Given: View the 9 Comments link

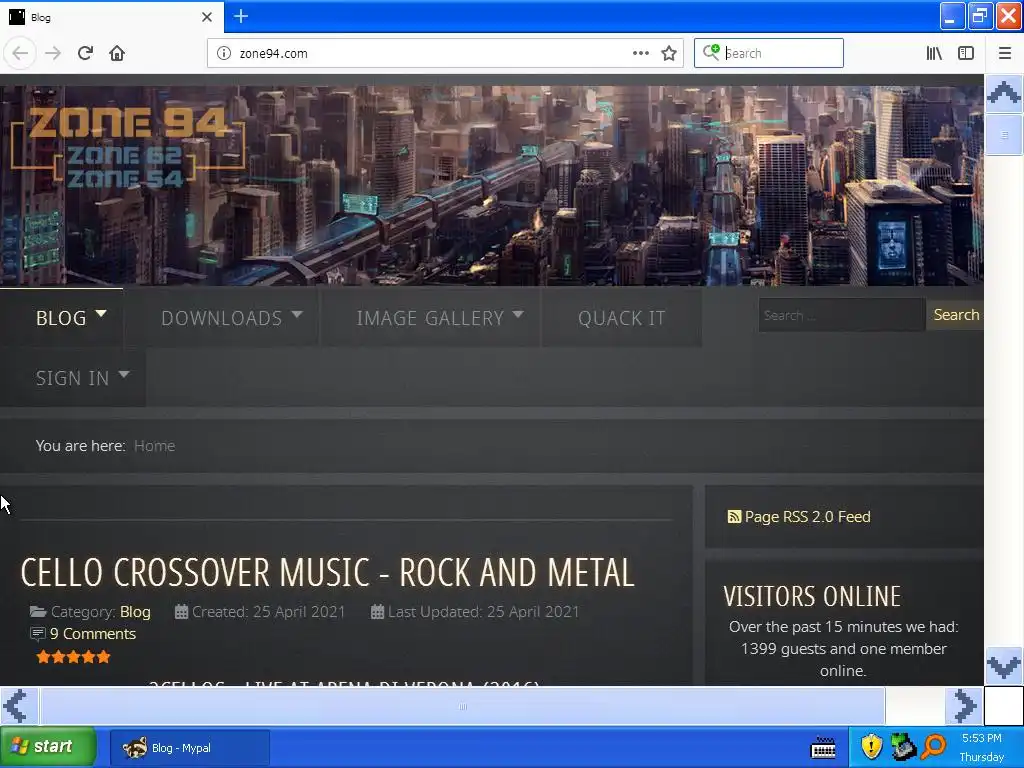Looking at the screenshot, I should coord(93,634).
